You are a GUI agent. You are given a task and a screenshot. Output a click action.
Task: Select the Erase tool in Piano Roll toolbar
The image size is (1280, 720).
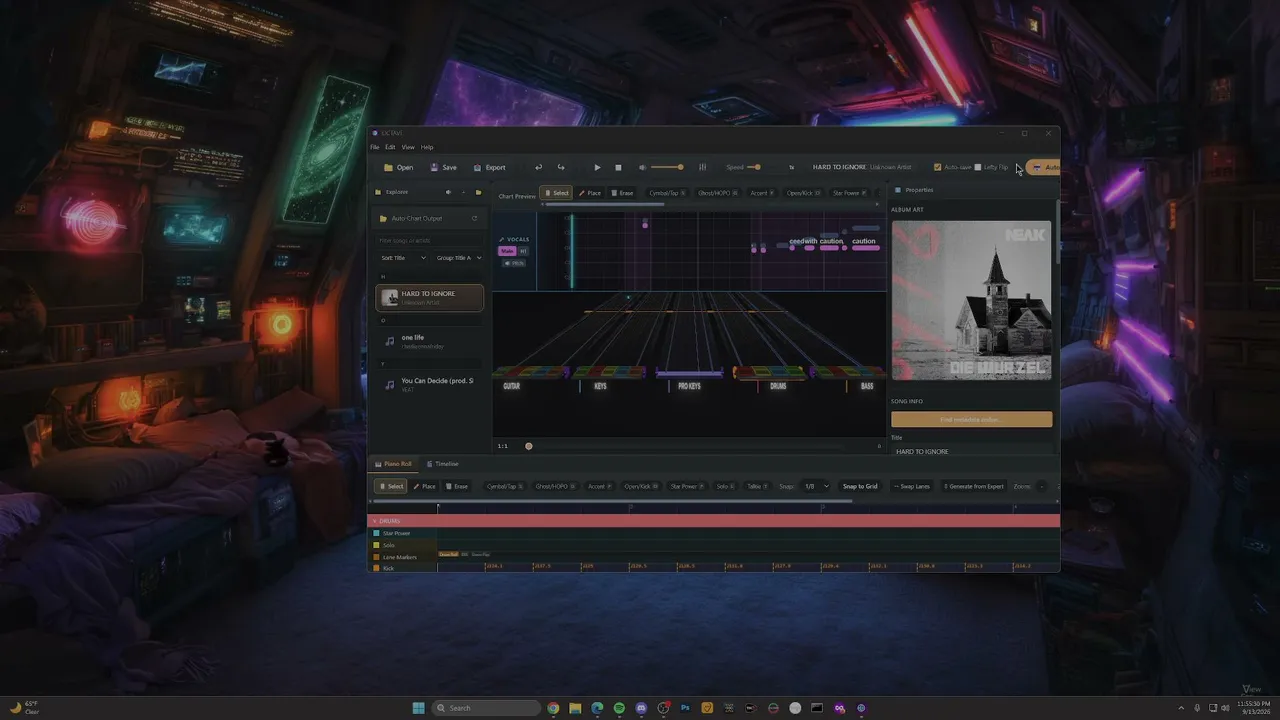coord(456,486)
